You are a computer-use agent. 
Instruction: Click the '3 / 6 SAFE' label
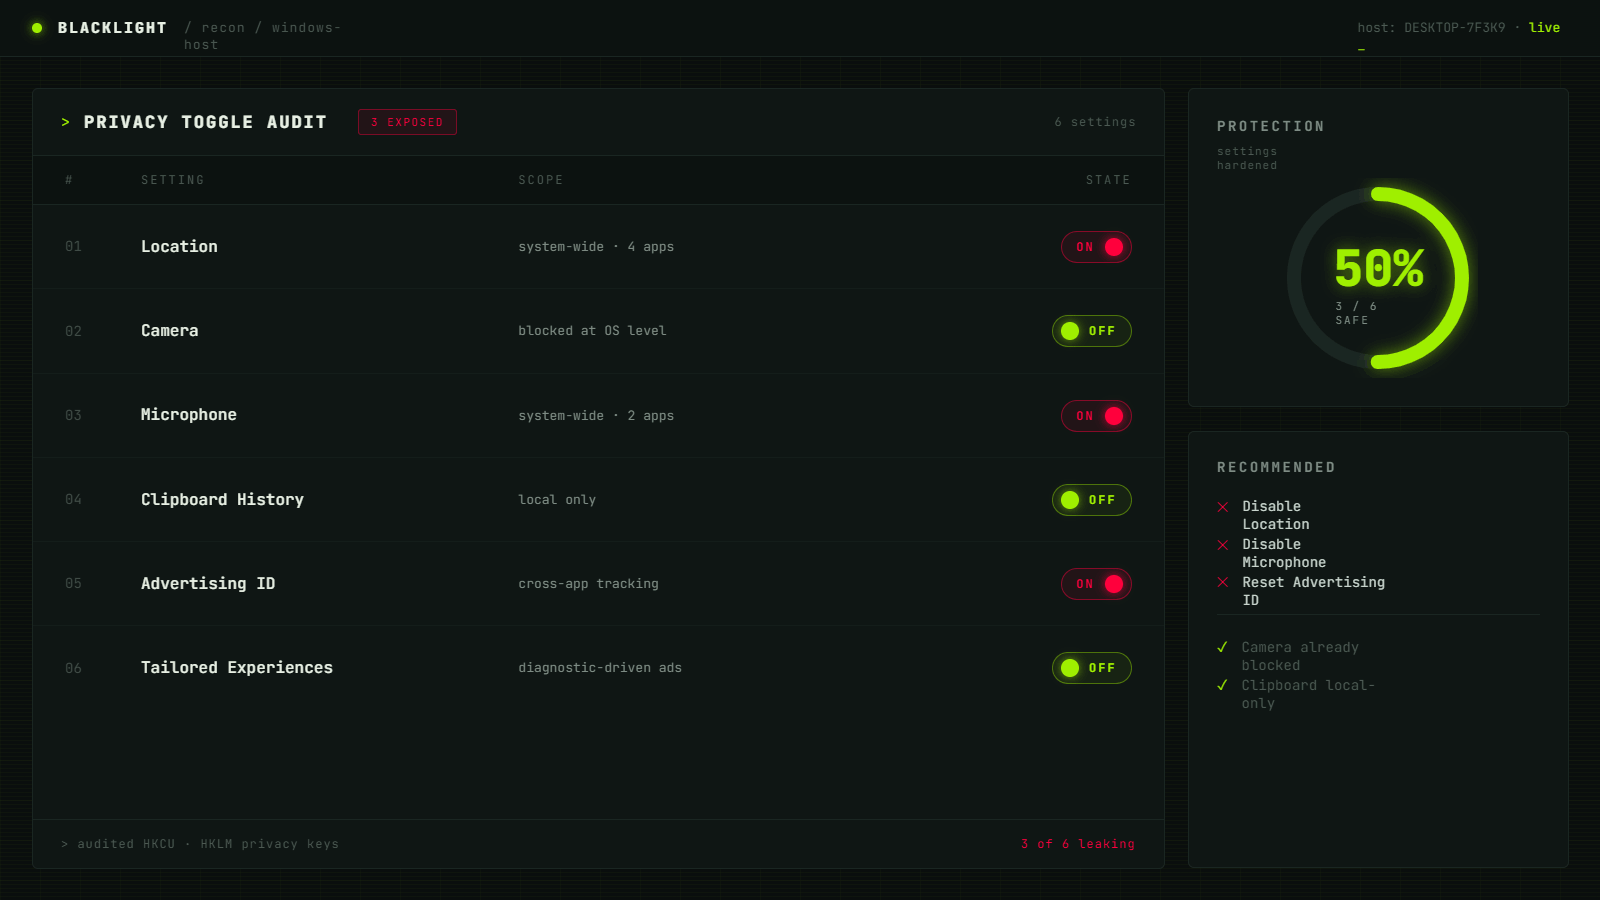point(1356,313)
